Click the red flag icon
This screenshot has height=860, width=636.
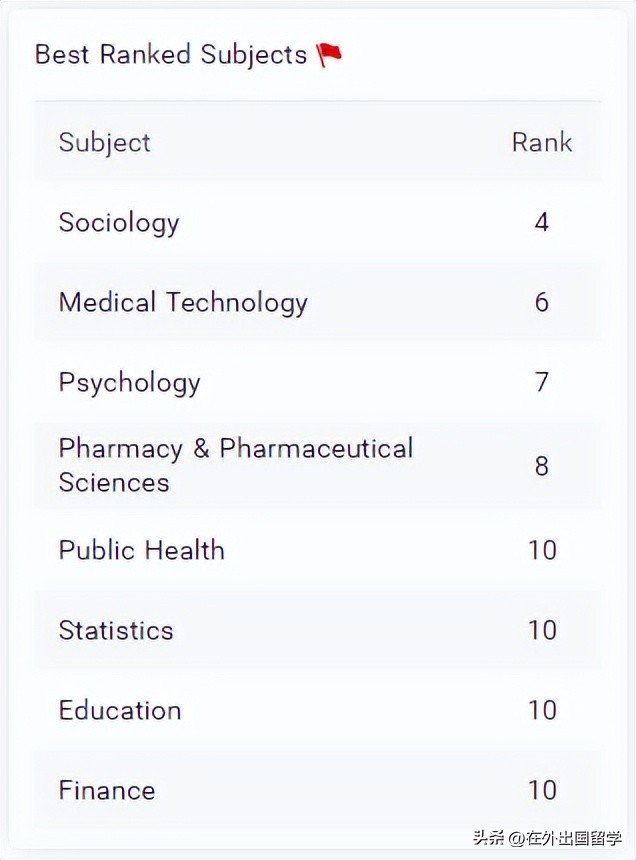click(329, 55)
